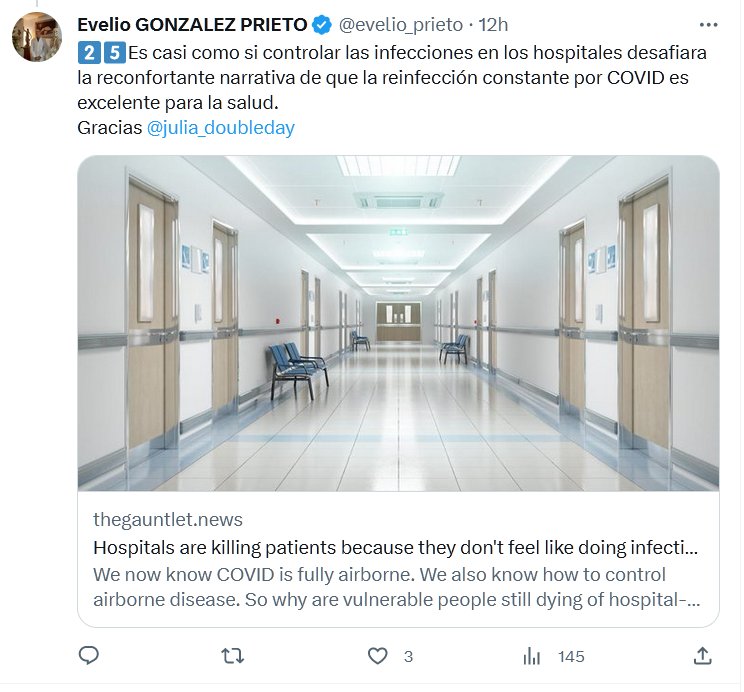Repost the tweet using the retweet icon
Screen dimensions: 744x692
point(233,656)
